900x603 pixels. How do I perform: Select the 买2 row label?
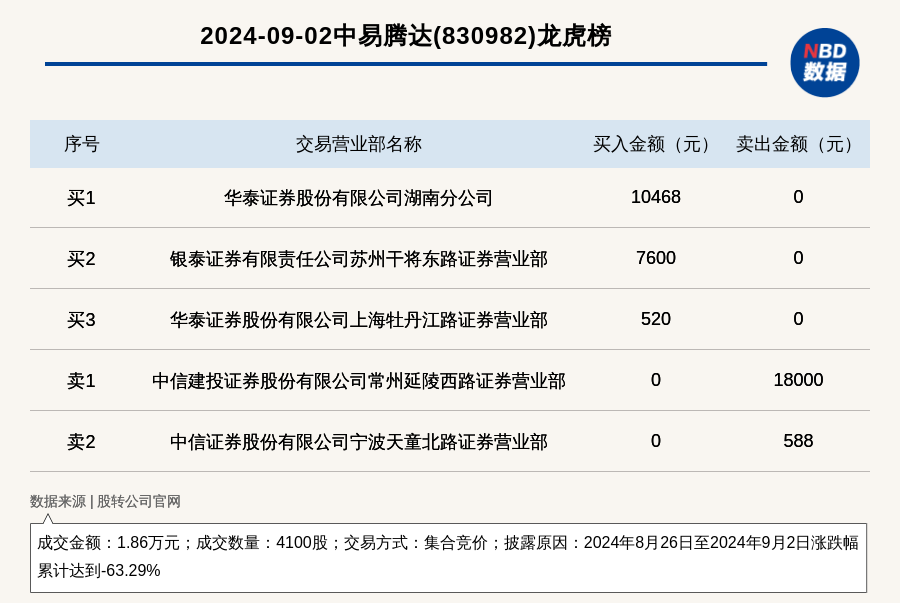point(82,259)
